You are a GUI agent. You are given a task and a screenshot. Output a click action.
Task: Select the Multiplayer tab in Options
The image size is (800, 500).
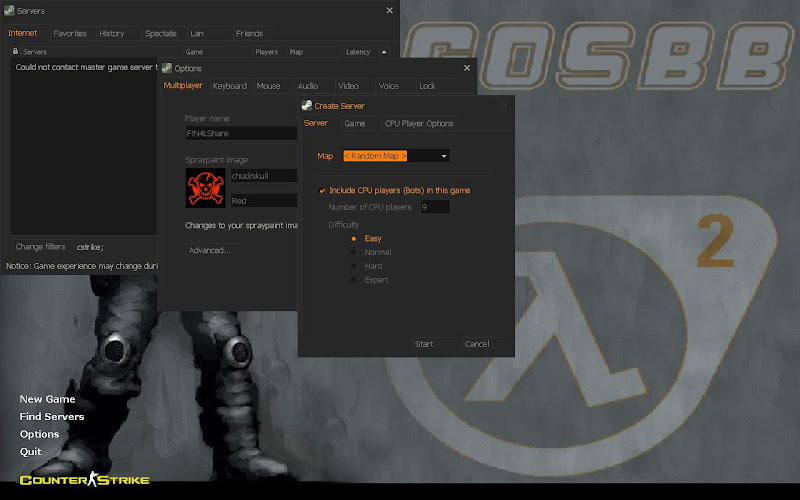(183, 85)
